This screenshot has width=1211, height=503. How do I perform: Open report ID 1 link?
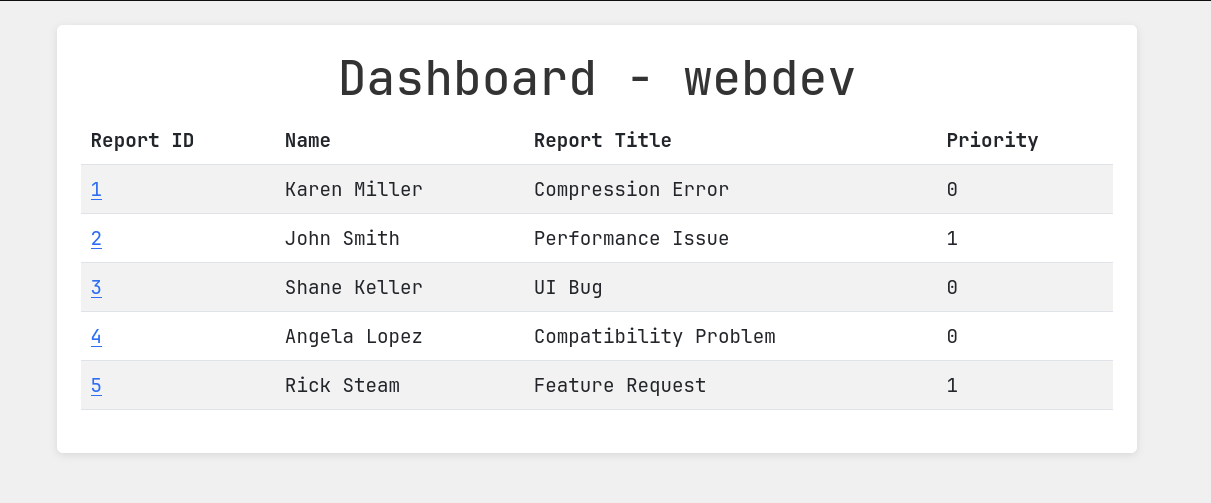coord(96,190)
